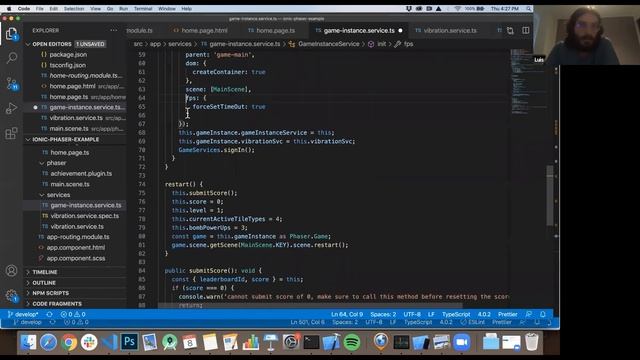Open Calendar from the dock
Image resolution: width=640 pixels, height=360 pixels.
[190, 342]
